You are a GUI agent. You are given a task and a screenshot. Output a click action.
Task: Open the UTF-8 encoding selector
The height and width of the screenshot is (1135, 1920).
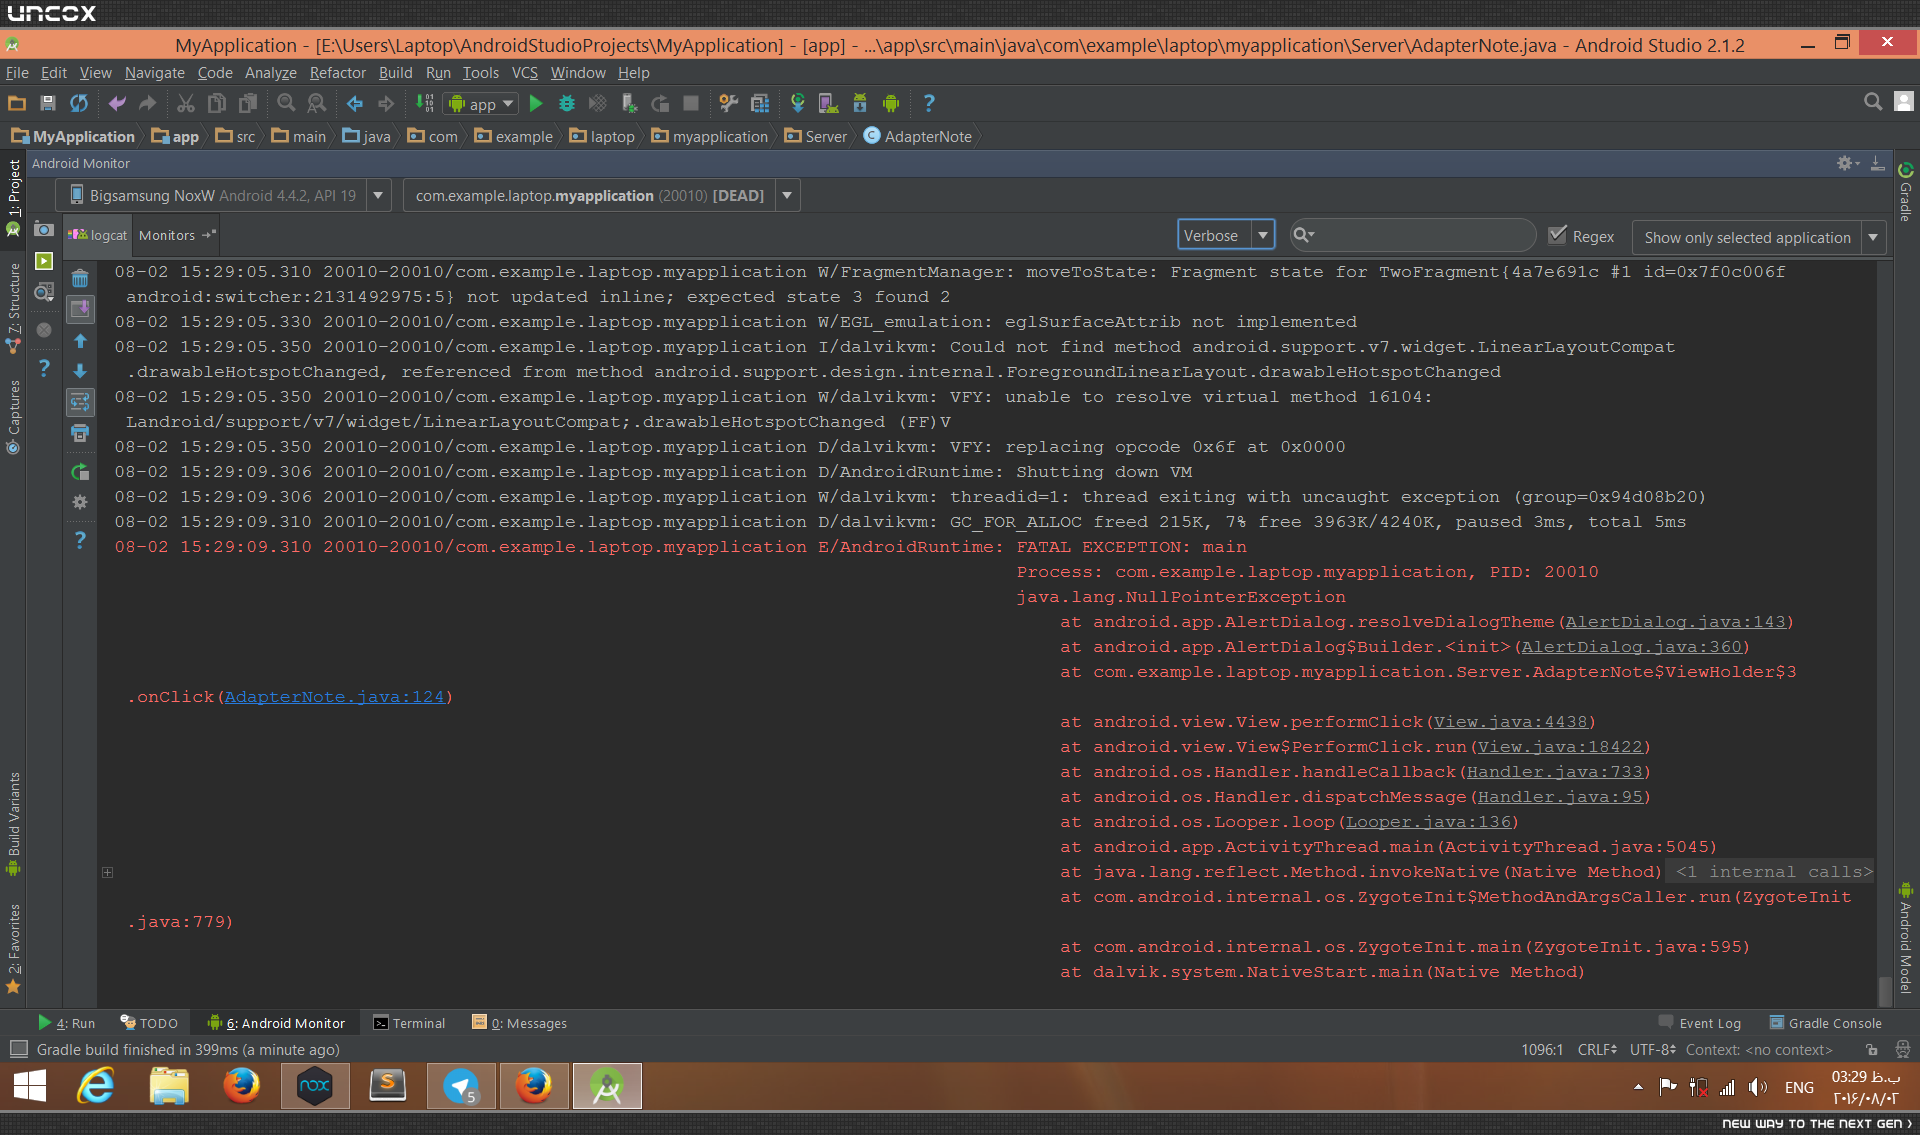[1652, 1049]
